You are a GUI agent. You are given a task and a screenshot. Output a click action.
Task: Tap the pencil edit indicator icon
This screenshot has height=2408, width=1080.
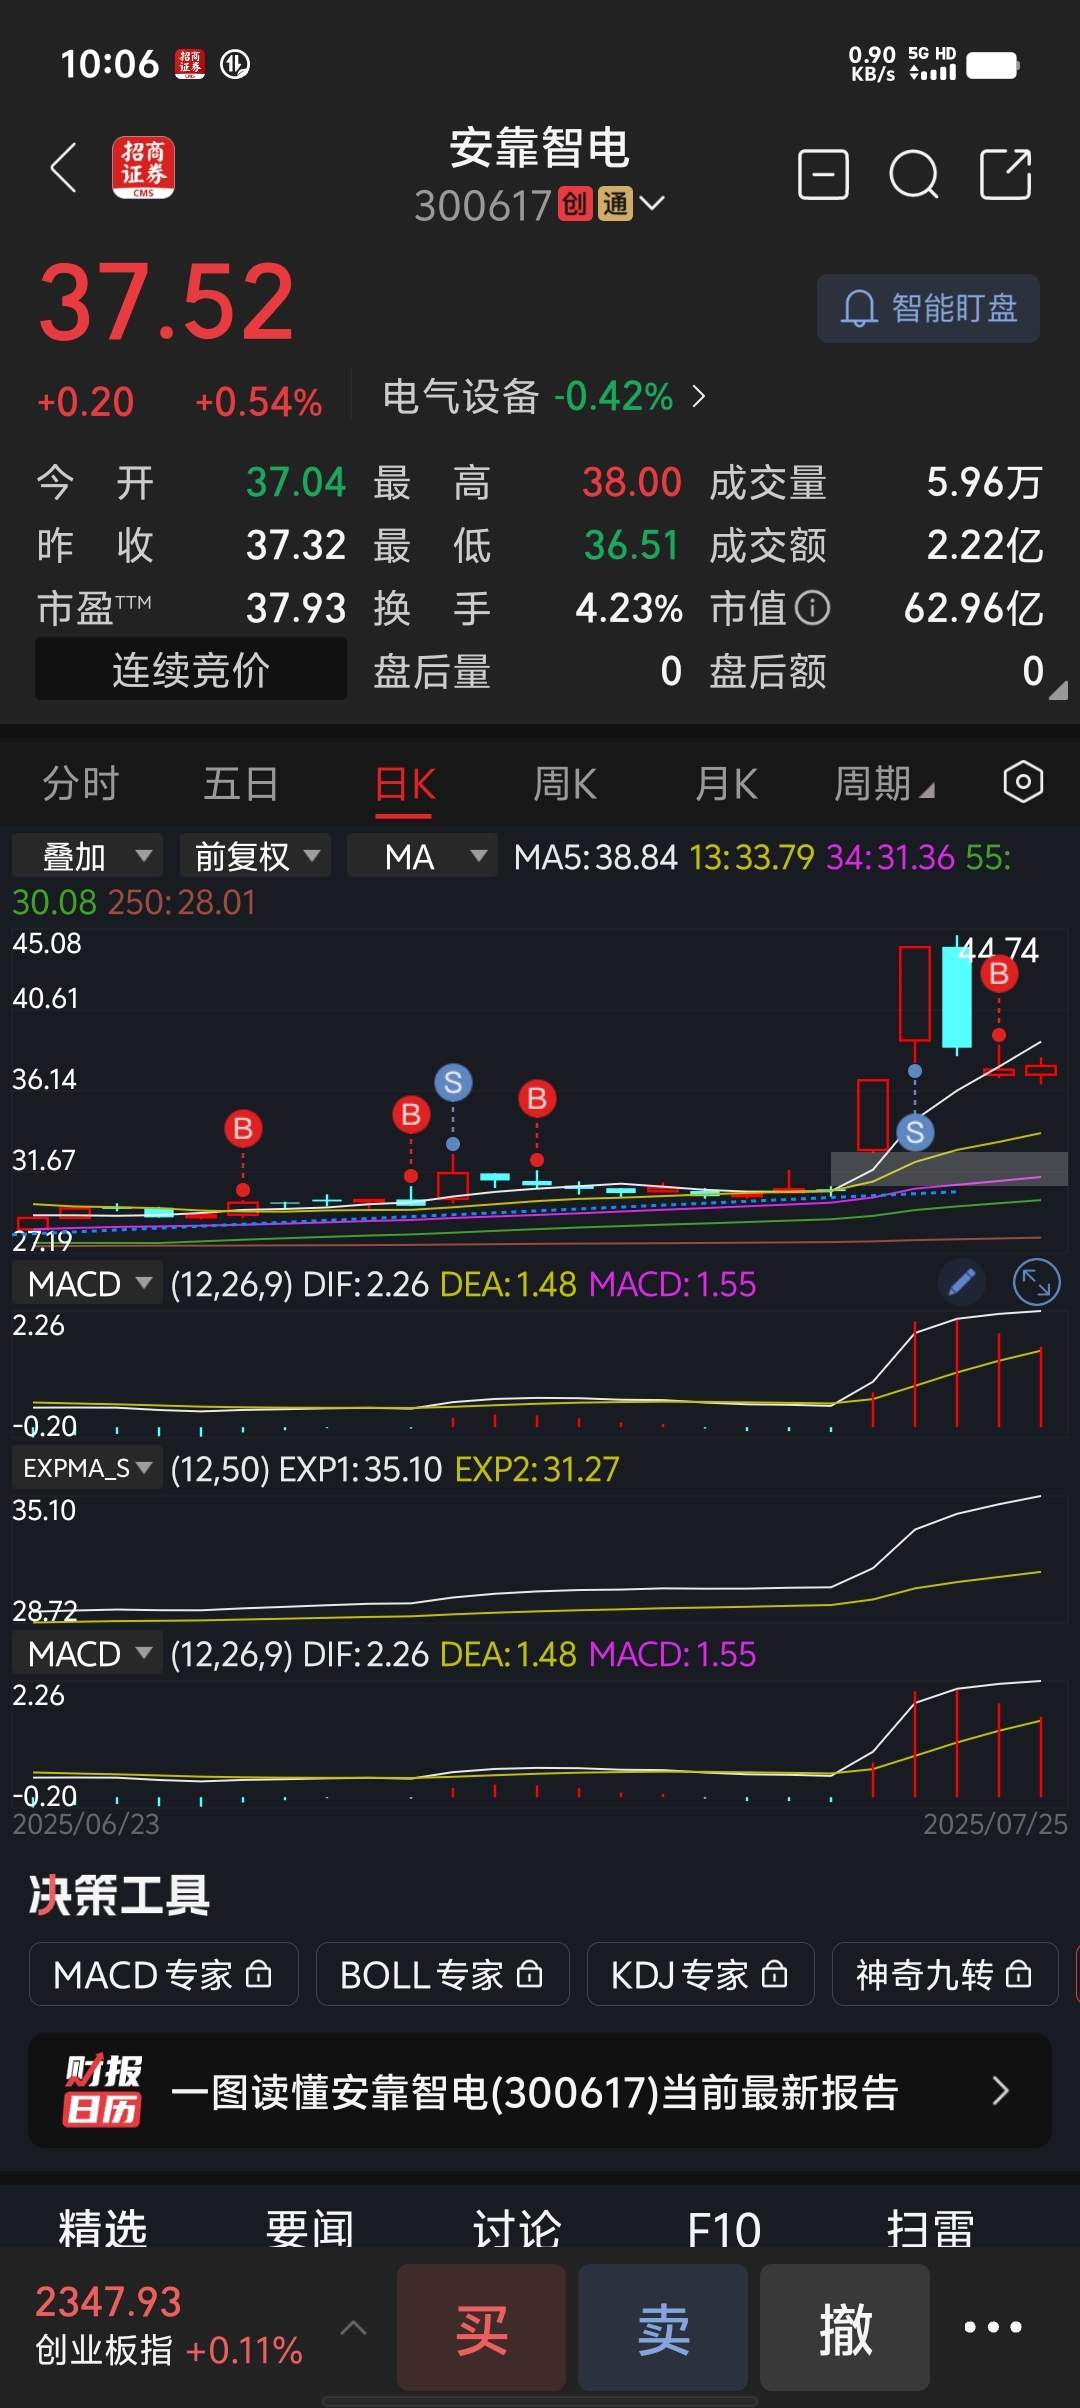[962, 1283]
